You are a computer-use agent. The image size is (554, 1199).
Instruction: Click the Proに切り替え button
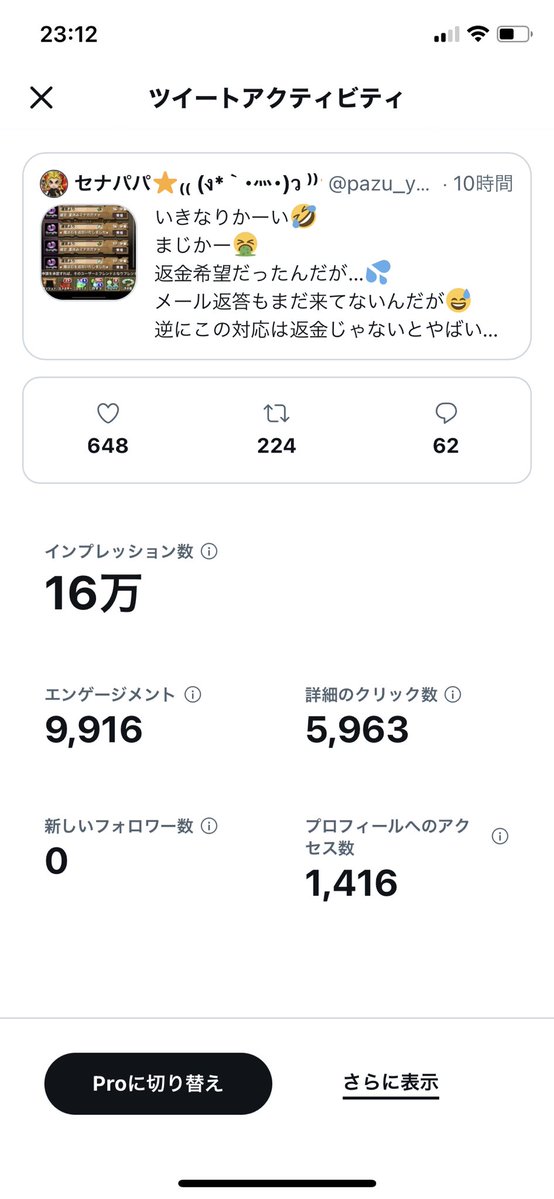click(x=158, y=1084)
